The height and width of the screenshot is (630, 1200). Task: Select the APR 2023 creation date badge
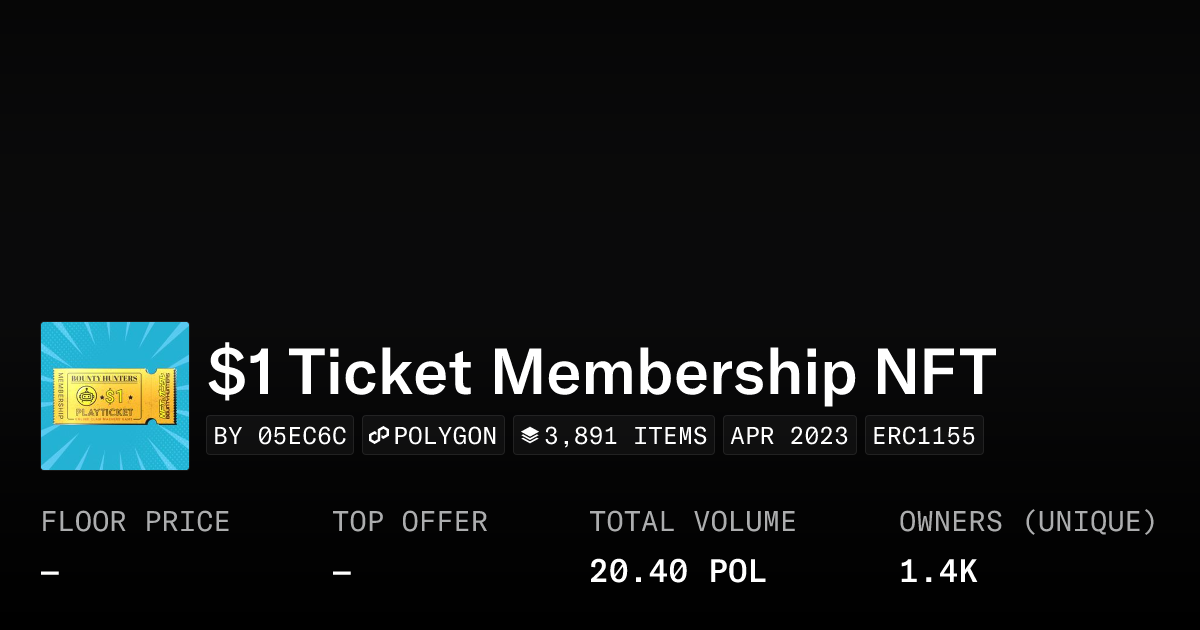point(789,436)
